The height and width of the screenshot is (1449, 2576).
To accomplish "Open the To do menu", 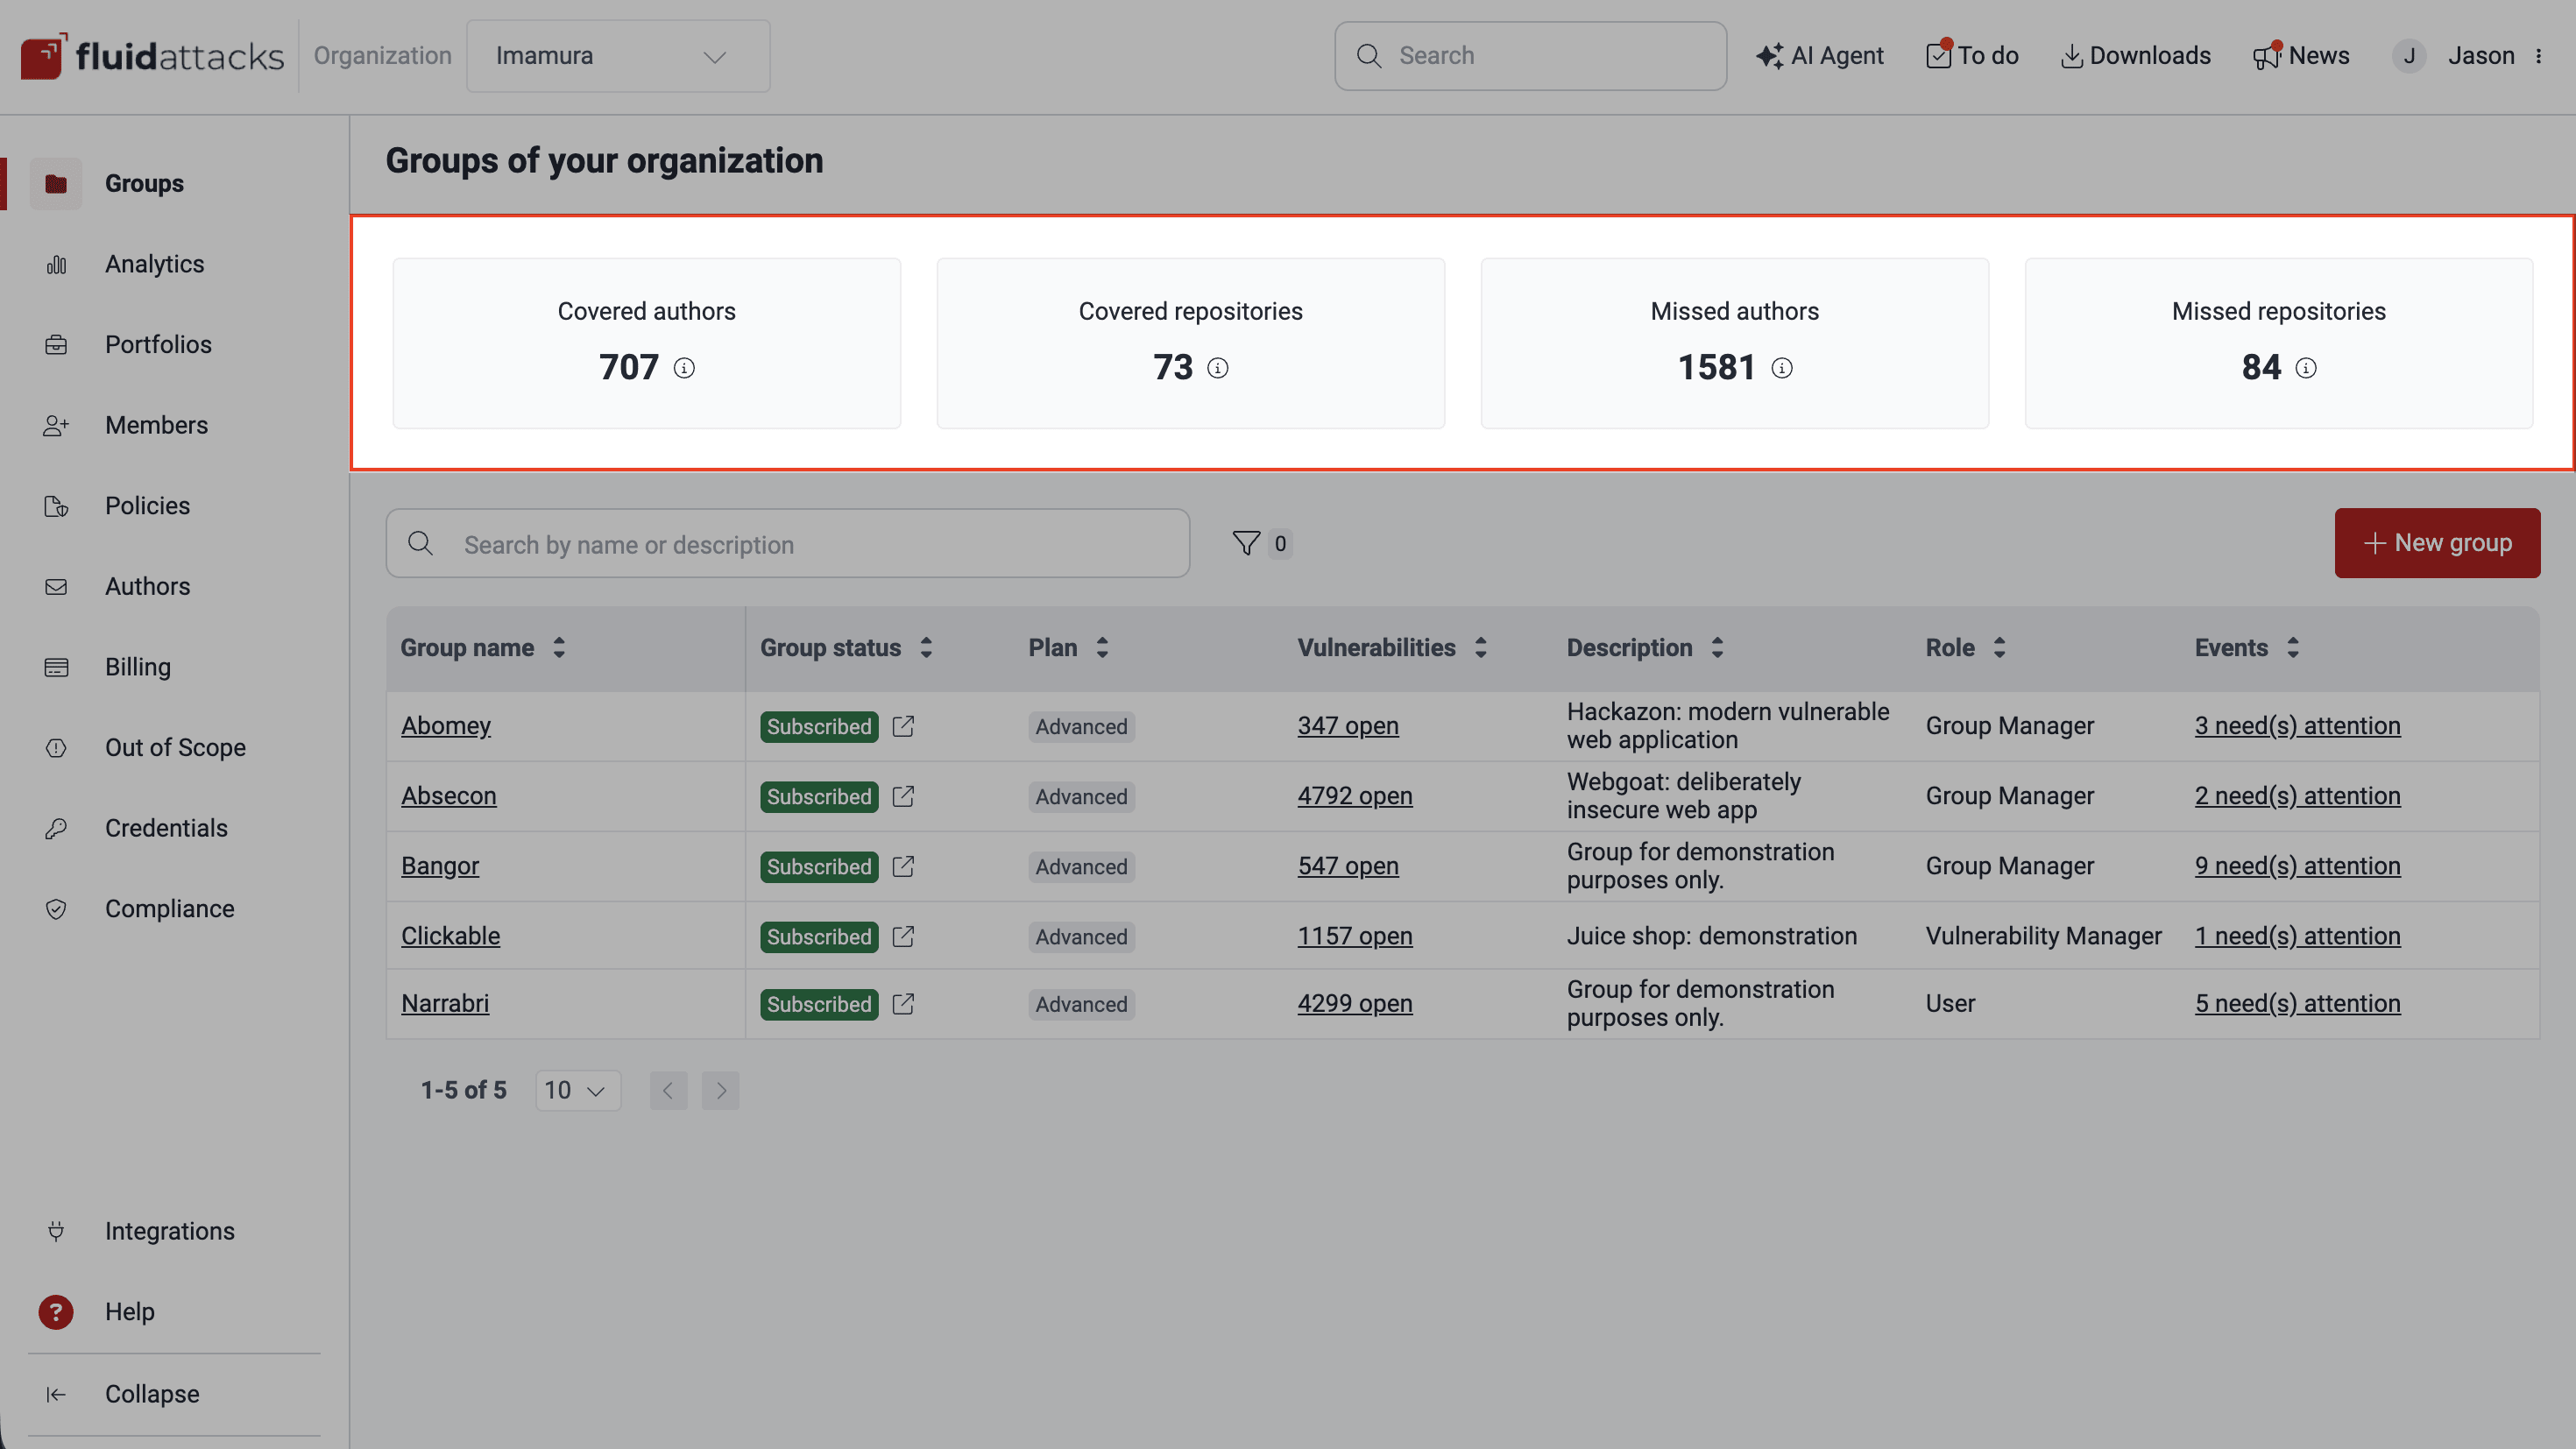I will pos(1971,55).
